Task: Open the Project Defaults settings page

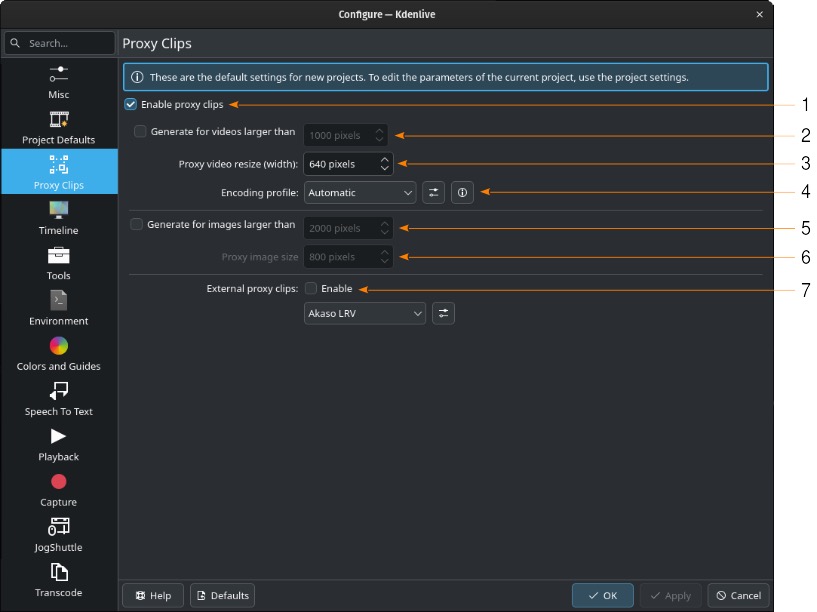Action: [x=58, y=127]
